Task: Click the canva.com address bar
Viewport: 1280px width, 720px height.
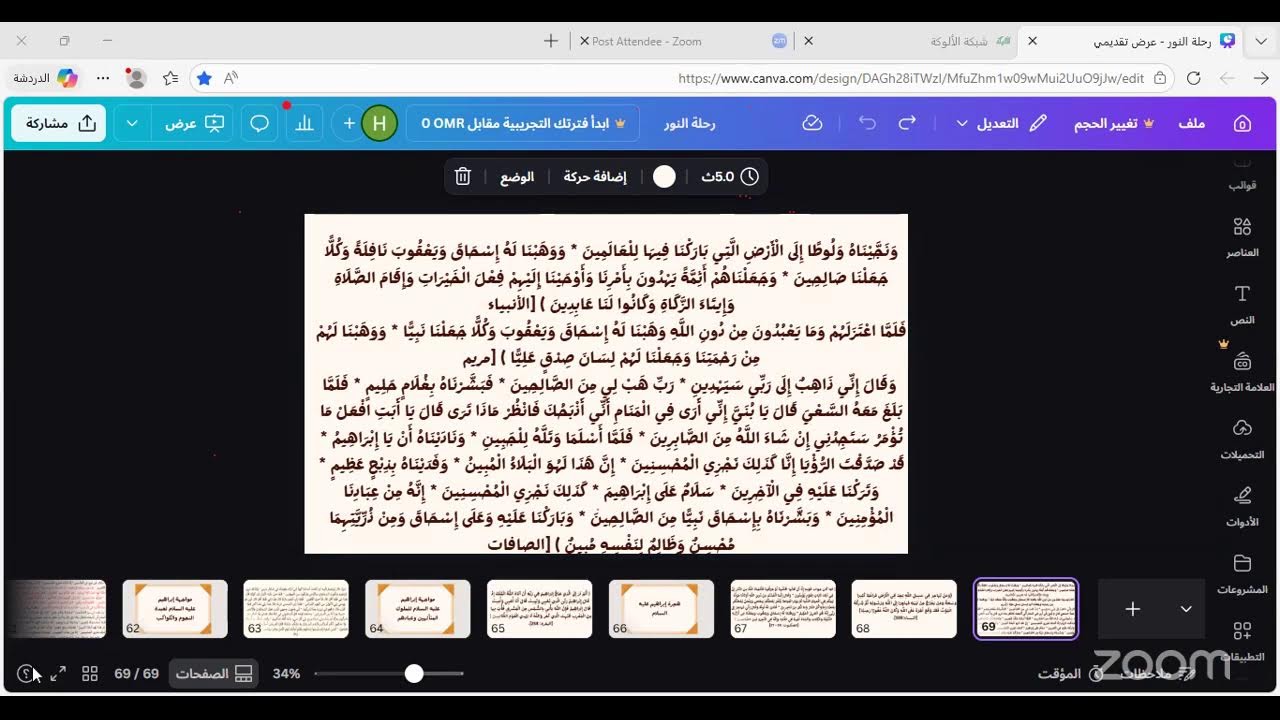Action: [x=680, y=78]
